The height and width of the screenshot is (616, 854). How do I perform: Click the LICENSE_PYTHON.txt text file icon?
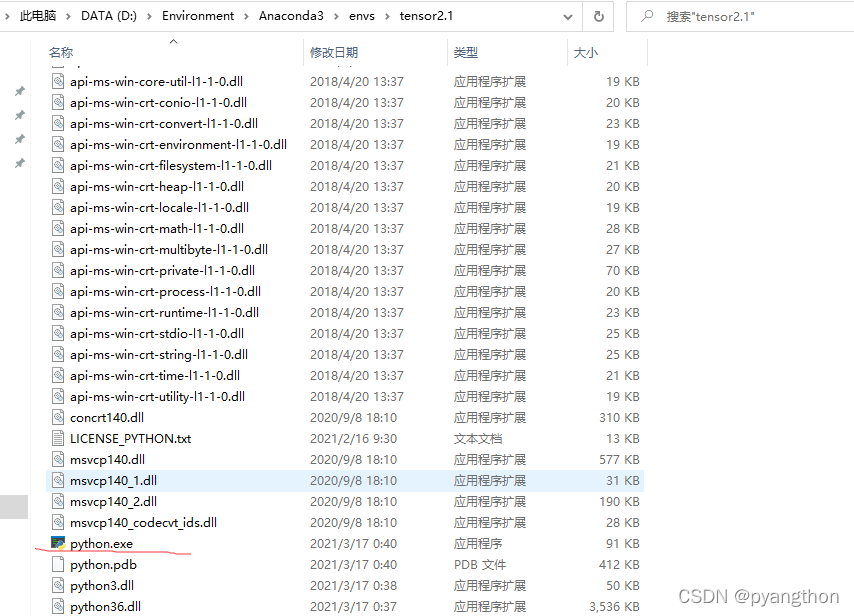point(57,438)
